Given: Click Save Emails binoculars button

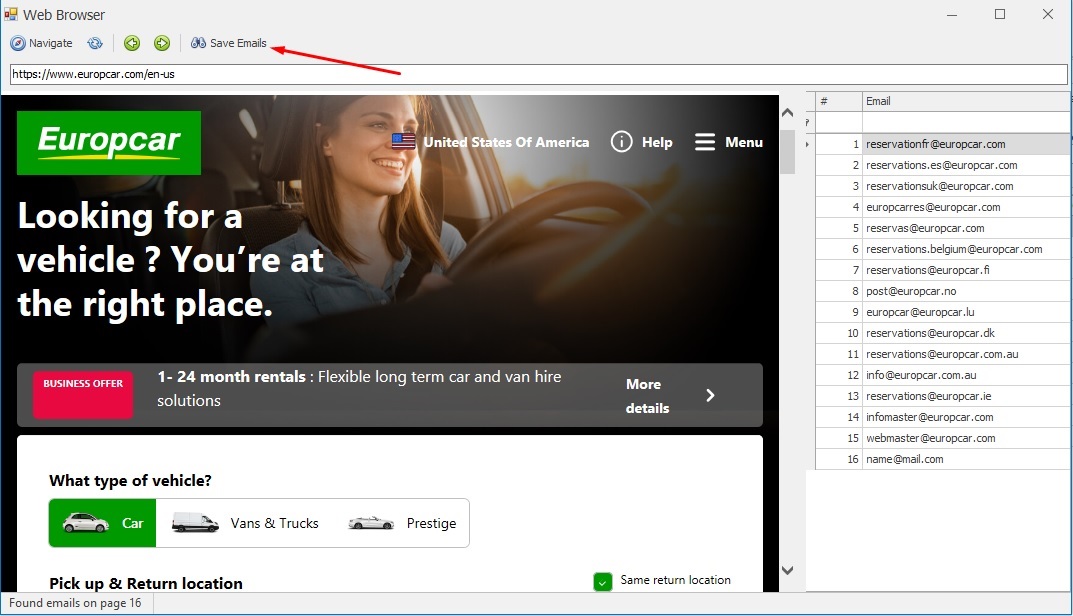Looking at the screenshot, I should coord(229,43).
